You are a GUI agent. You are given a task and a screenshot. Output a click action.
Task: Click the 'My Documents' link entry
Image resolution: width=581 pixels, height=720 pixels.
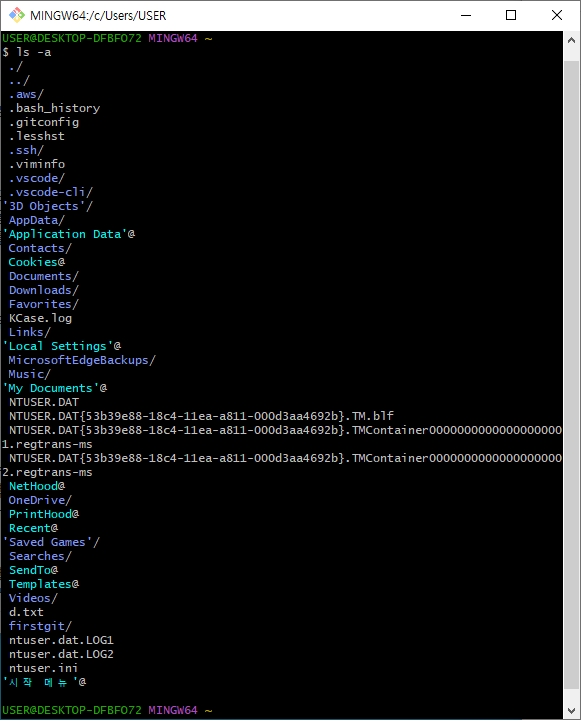[55, 388]
